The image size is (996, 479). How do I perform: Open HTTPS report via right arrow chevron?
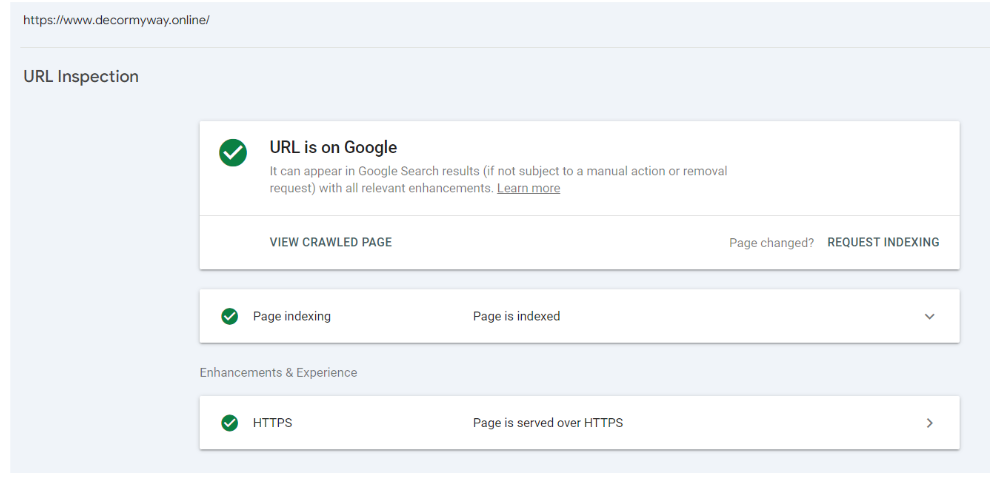click(x=929, y=423)
